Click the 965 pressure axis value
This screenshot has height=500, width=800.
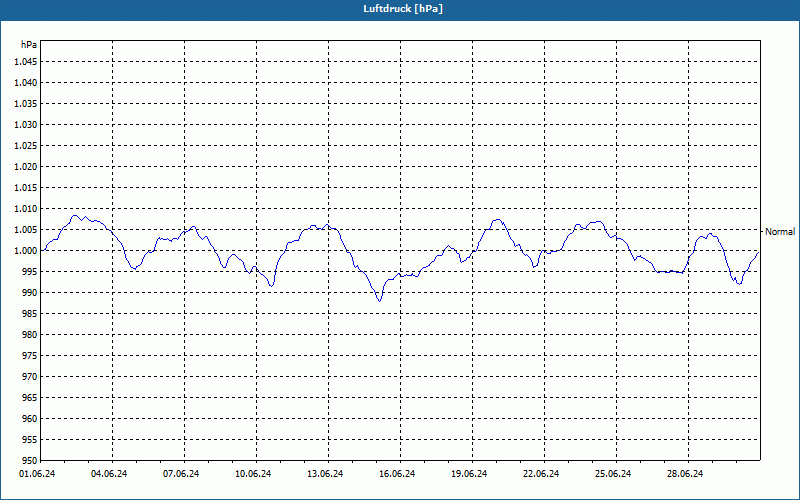coord(30,397)
